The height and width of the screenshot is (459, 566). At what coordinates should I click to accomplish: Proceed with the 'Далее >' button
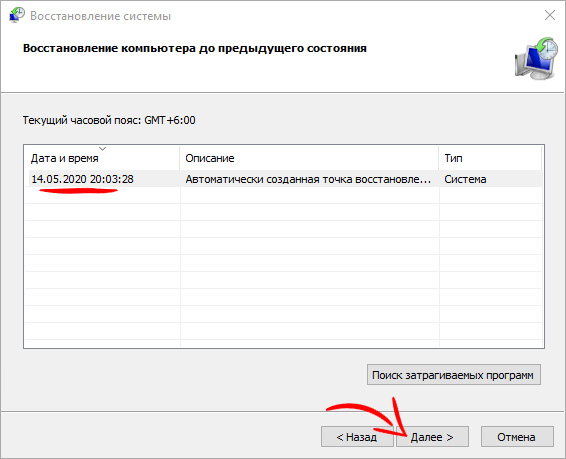tap(432, 437)
